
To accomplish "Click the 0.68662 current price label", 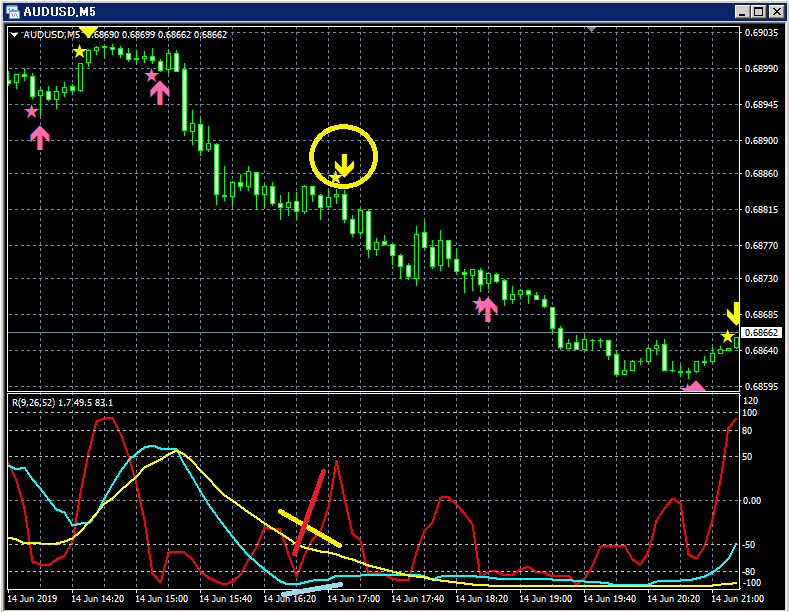I will [761, 333].
